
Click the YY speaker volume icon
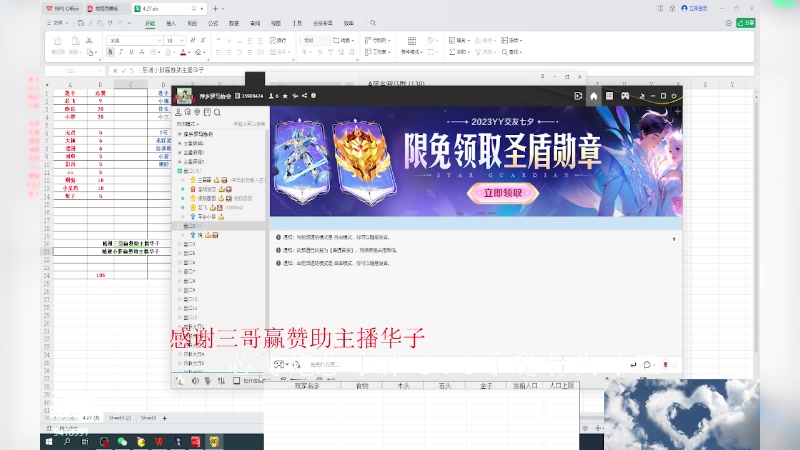point(195,381)
